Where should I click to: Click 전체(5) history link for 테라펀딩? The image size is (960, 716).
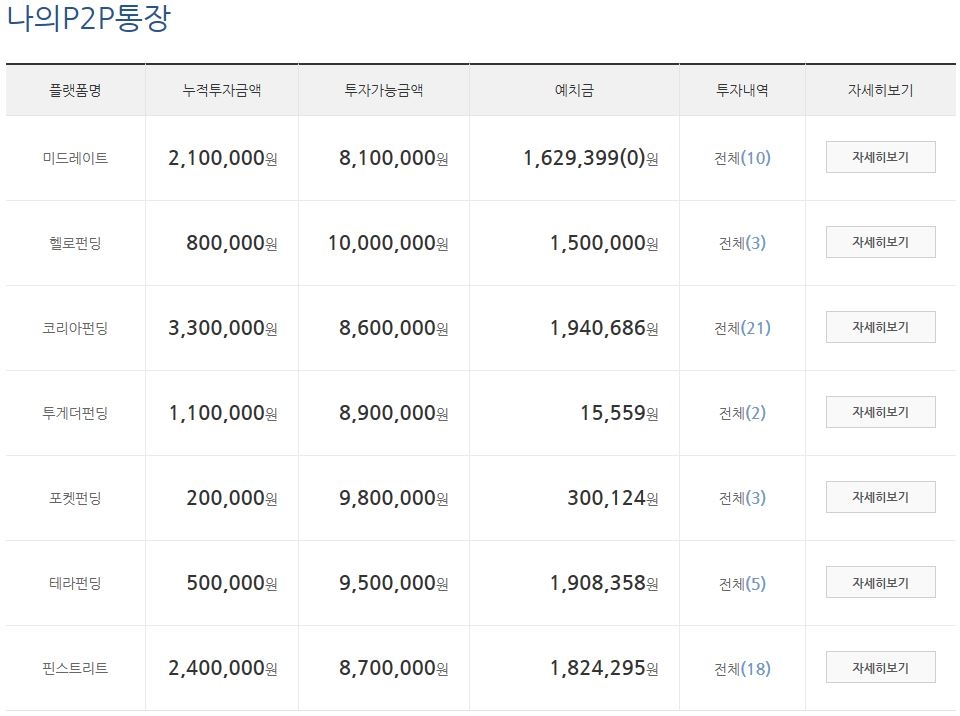coord(742,583)
